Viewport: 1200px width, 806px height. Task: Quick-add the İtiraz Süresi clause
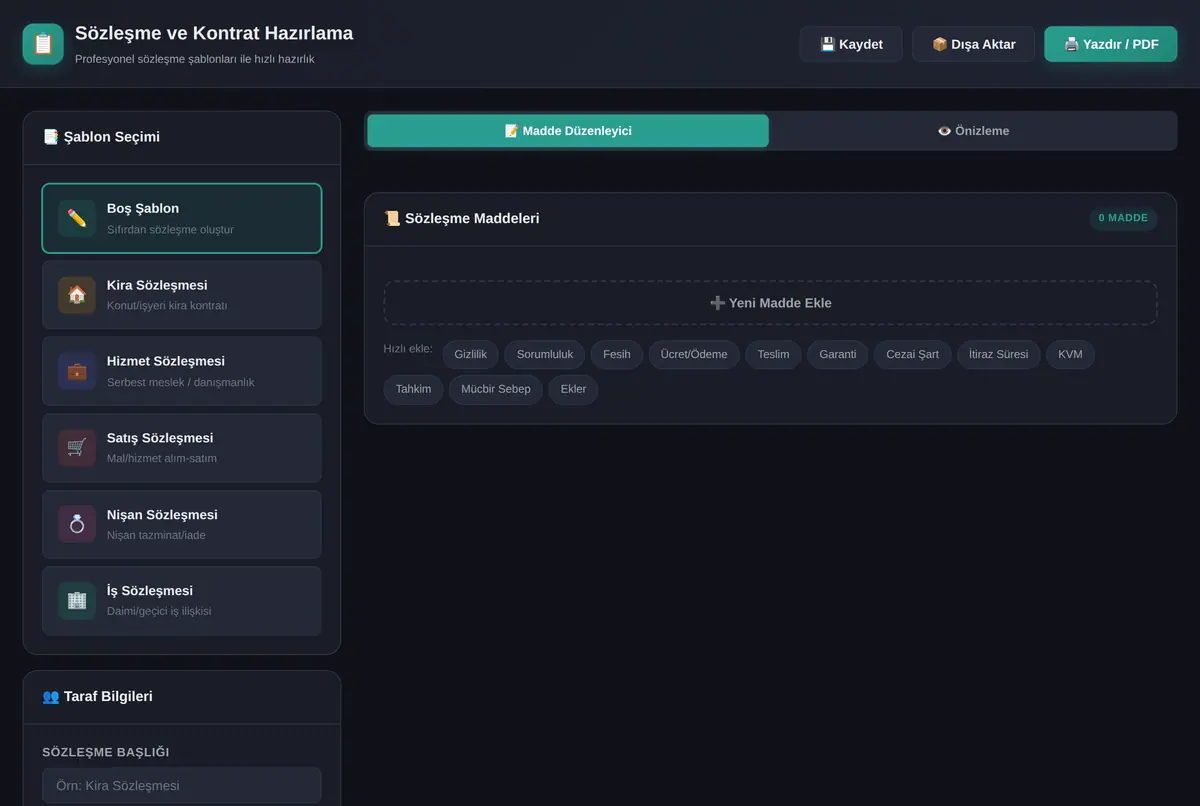pyautogui.click(x=998, y=355)
